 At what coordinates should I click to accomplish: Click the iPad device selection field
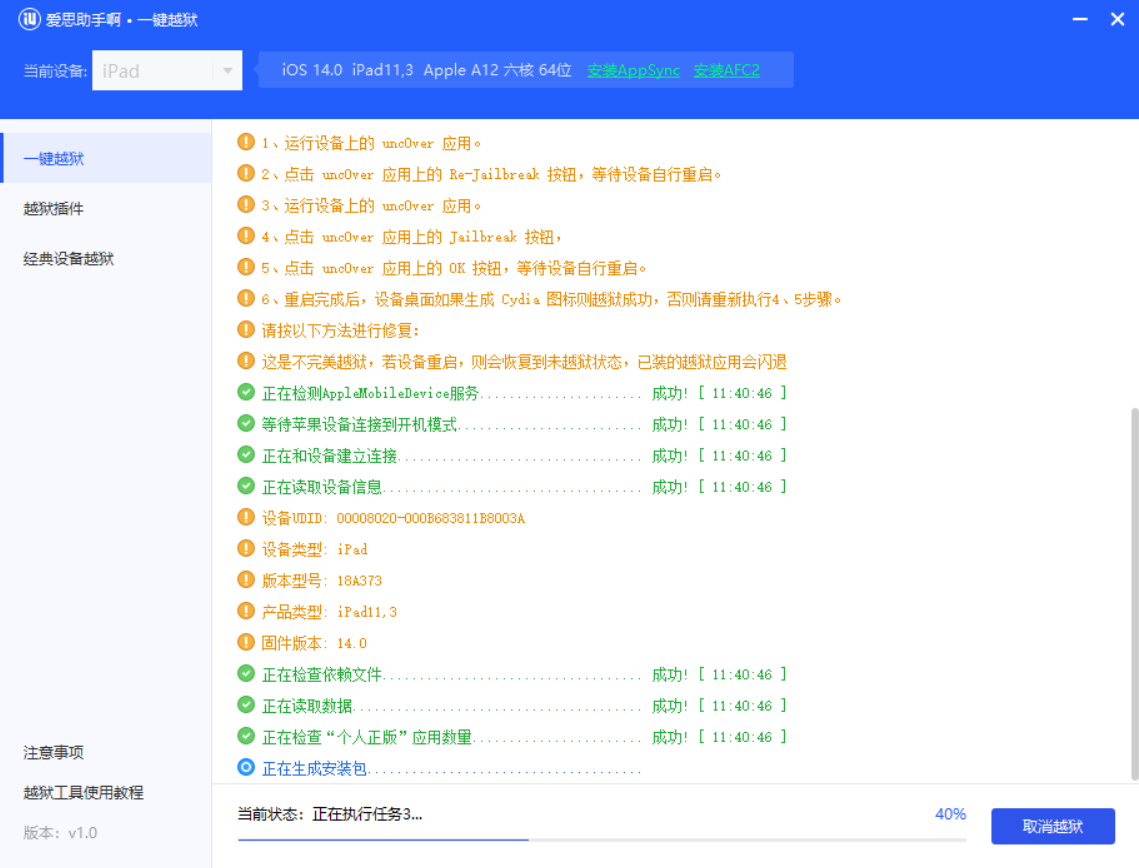click(152, 71)
